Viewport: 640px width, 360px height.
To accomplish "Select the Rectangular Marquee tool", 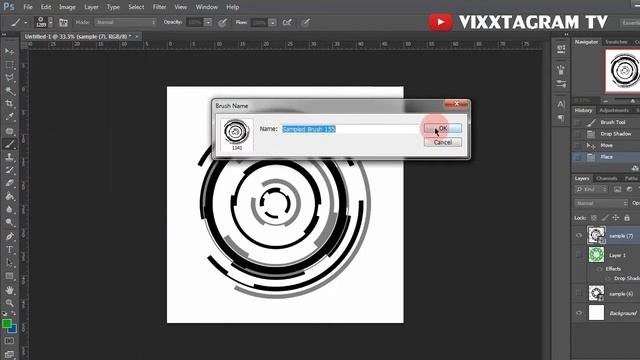I will [9, 64].
